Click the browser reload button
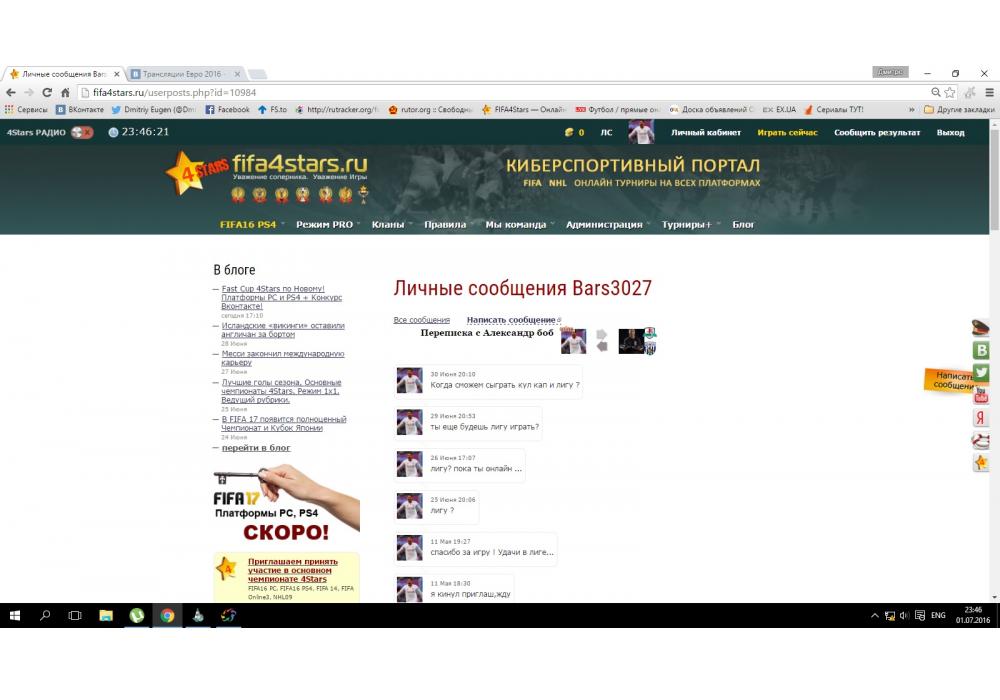This screenshot has height=700, width=1000. (x=47, y=92)
